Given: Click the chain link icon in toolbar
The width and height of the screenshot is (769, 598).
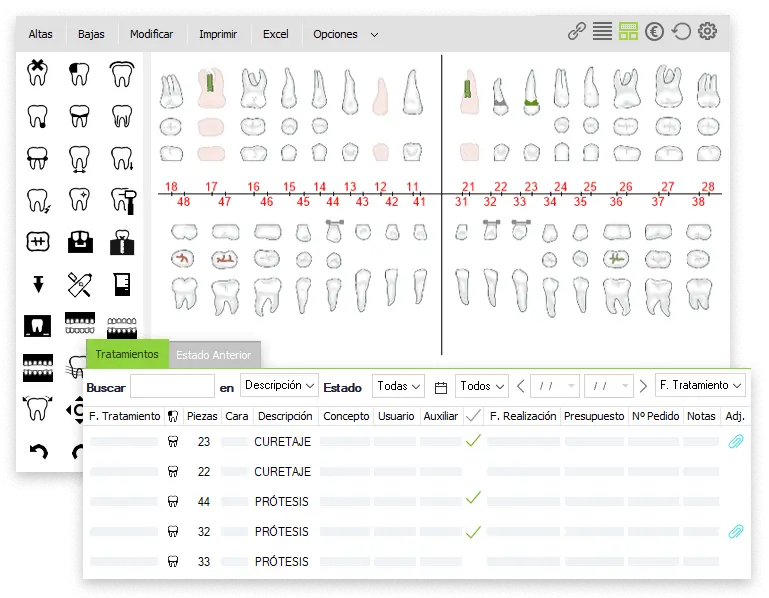Looking at the screenshot, I should coord(576,32).
